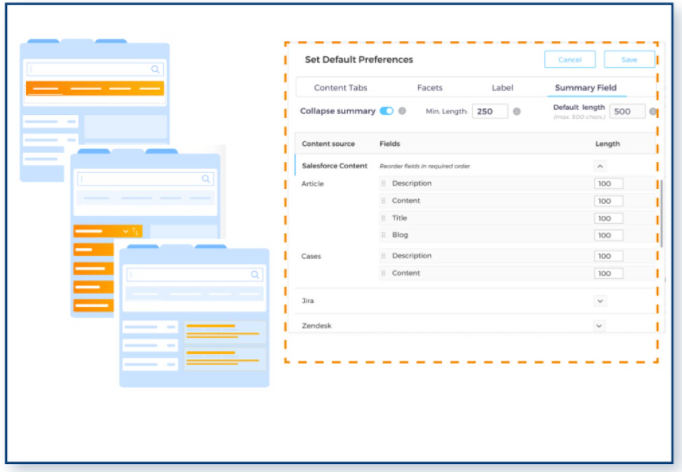Open the Facets tab
The image size is (682, 472).
pos(429,88)
